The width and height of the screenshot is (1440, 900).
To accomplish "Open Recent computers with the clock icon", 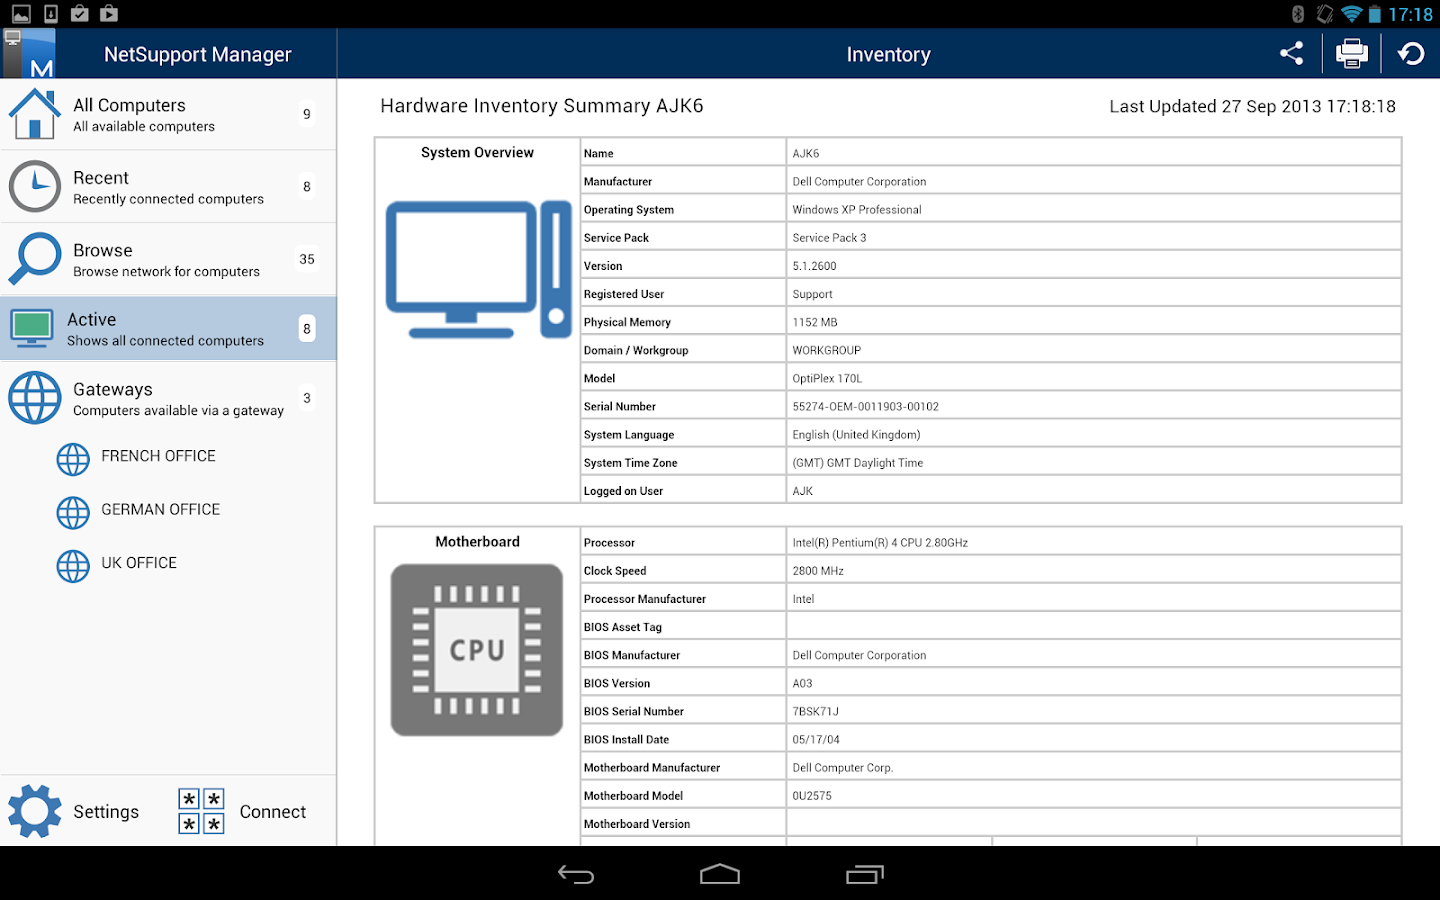I will coord(35,186).
